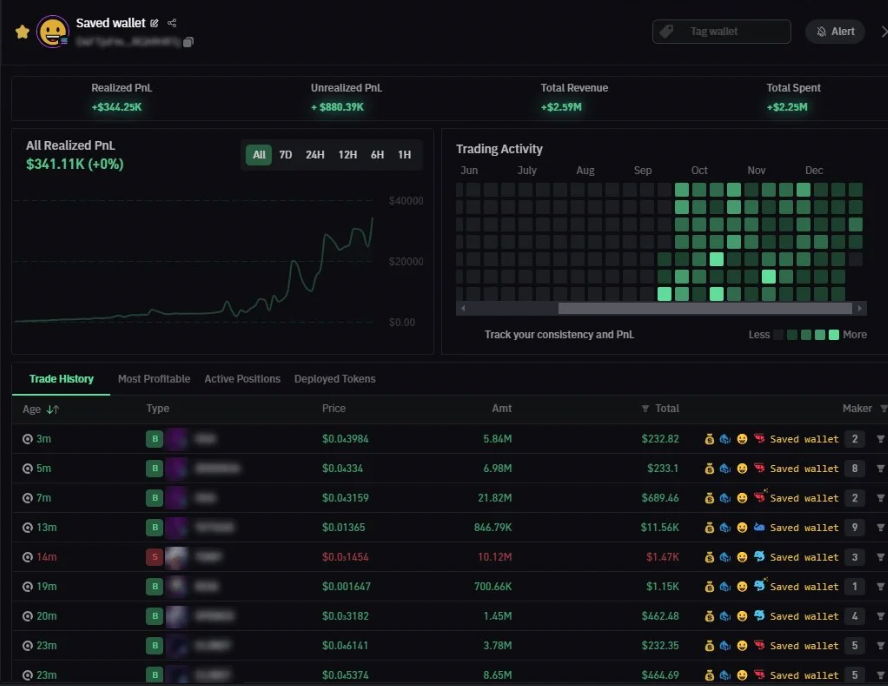888x686 pixels.
Task: Star the Saved wallet as favorite
Action: pos(21,31)
